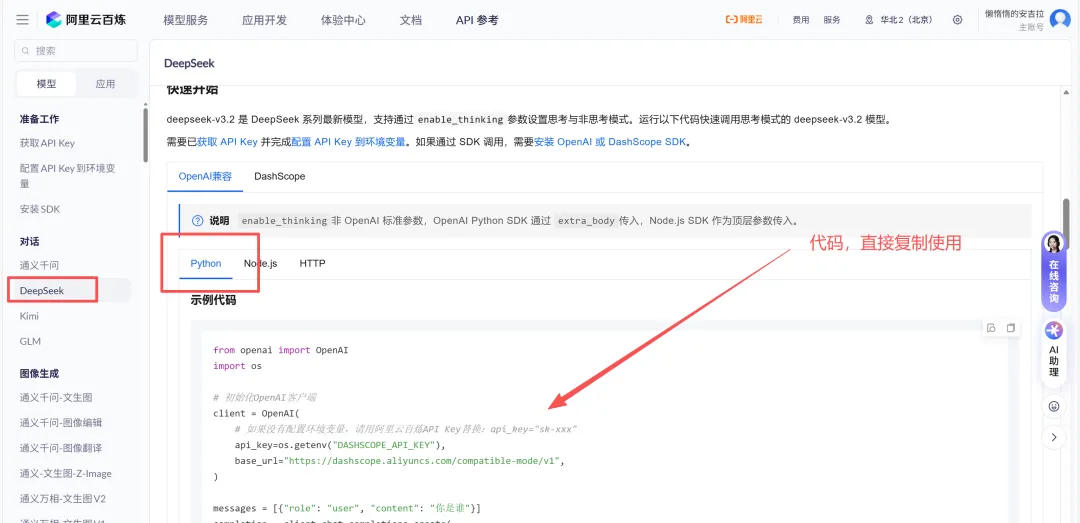Copy the sample code with copy icon
1080x523 pixels.
coord(1010,328)
